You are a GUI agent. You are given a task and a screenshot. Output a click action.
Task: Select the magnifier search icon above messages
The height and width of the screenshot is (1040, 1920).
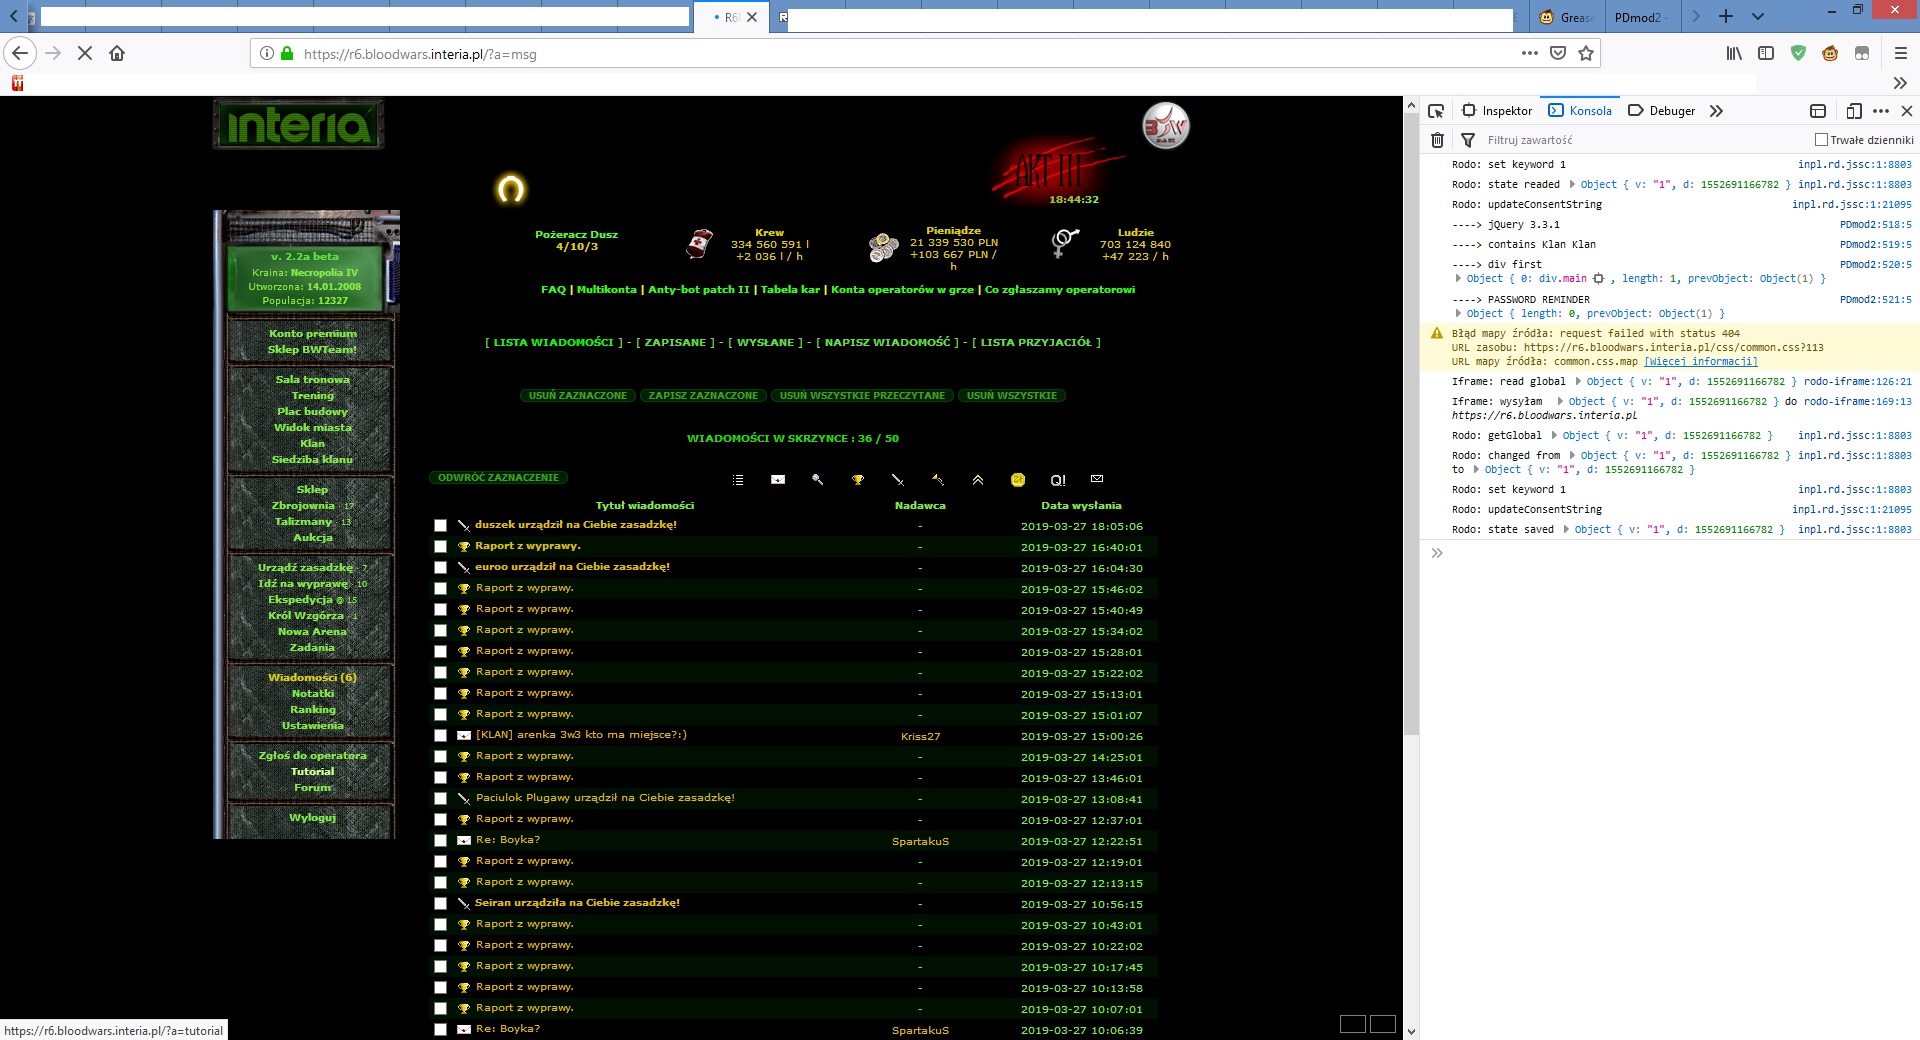click(817, 481)
